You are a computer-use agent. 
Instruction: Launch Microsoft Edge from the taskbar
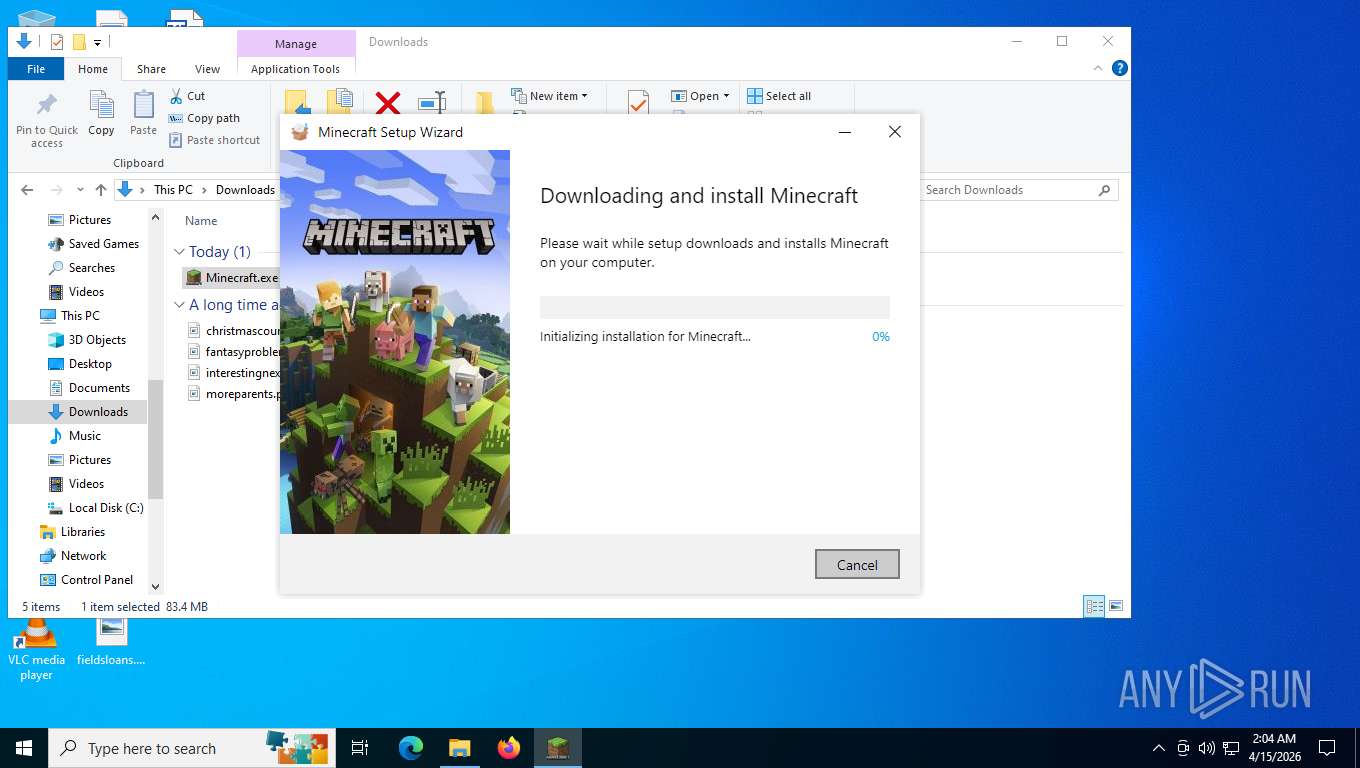click(x=411, y=748)
